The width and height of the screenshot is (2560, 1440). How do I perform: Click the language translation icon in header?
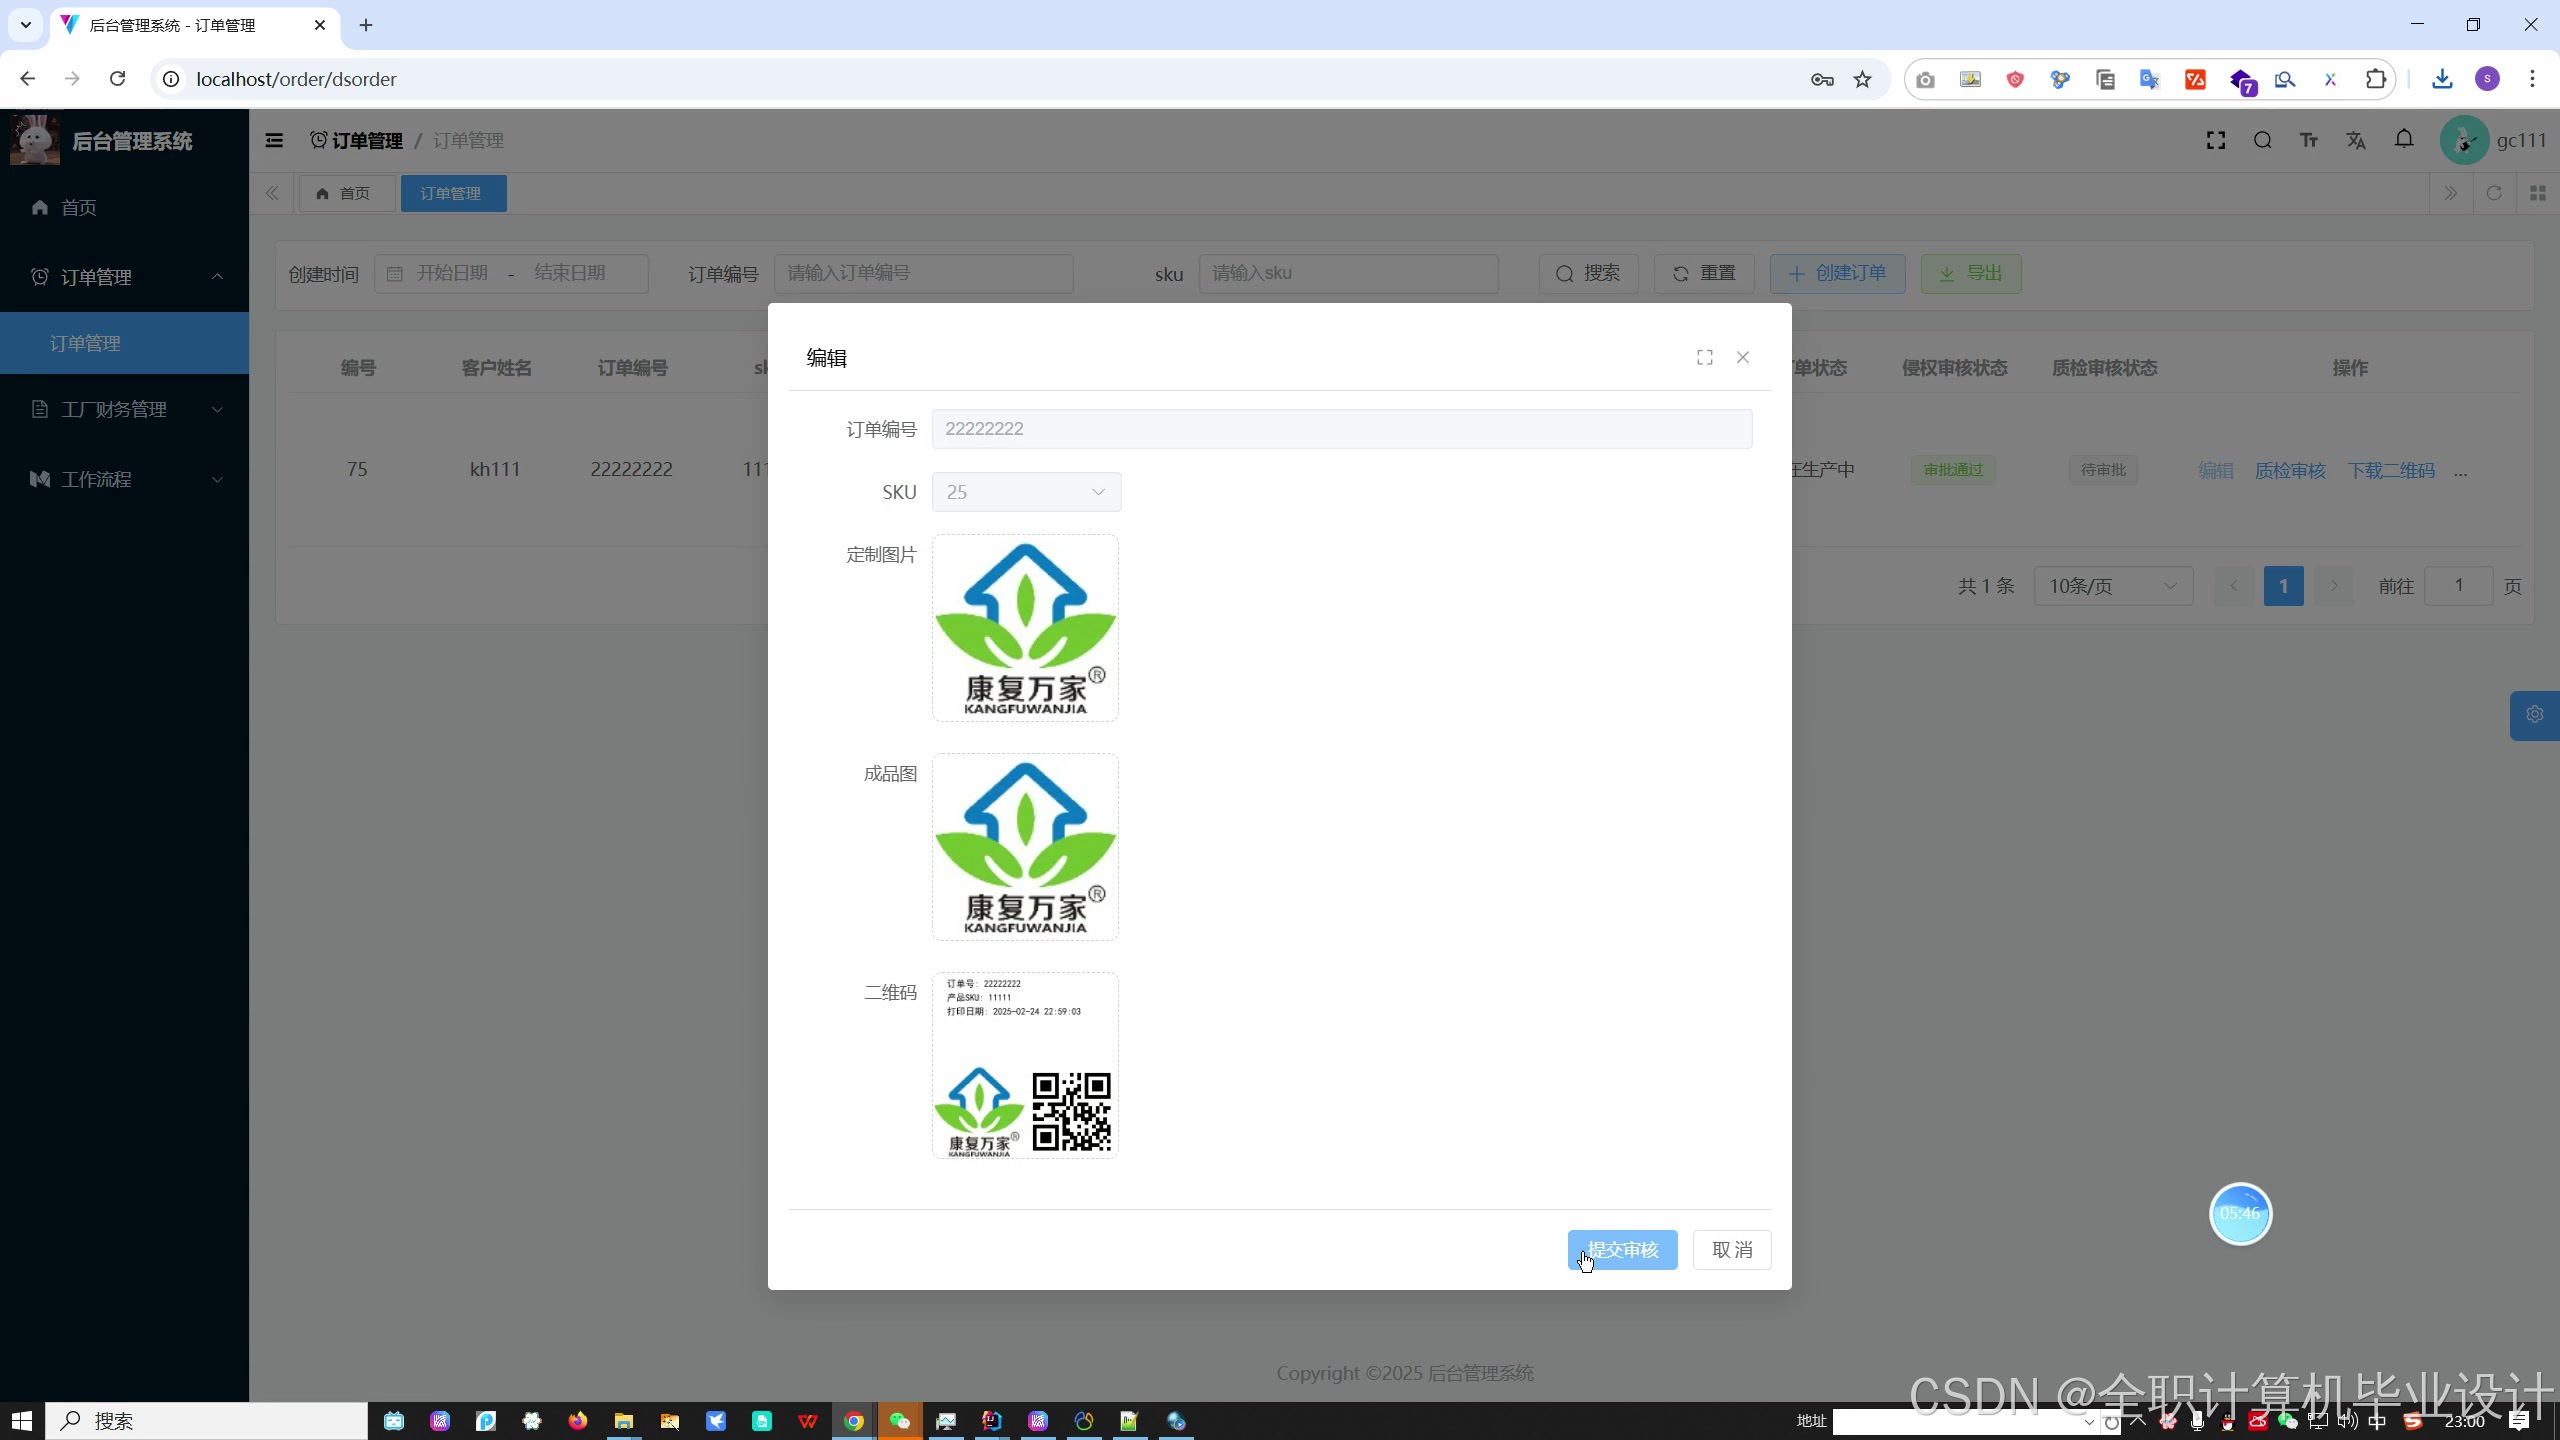(2356, 141)
